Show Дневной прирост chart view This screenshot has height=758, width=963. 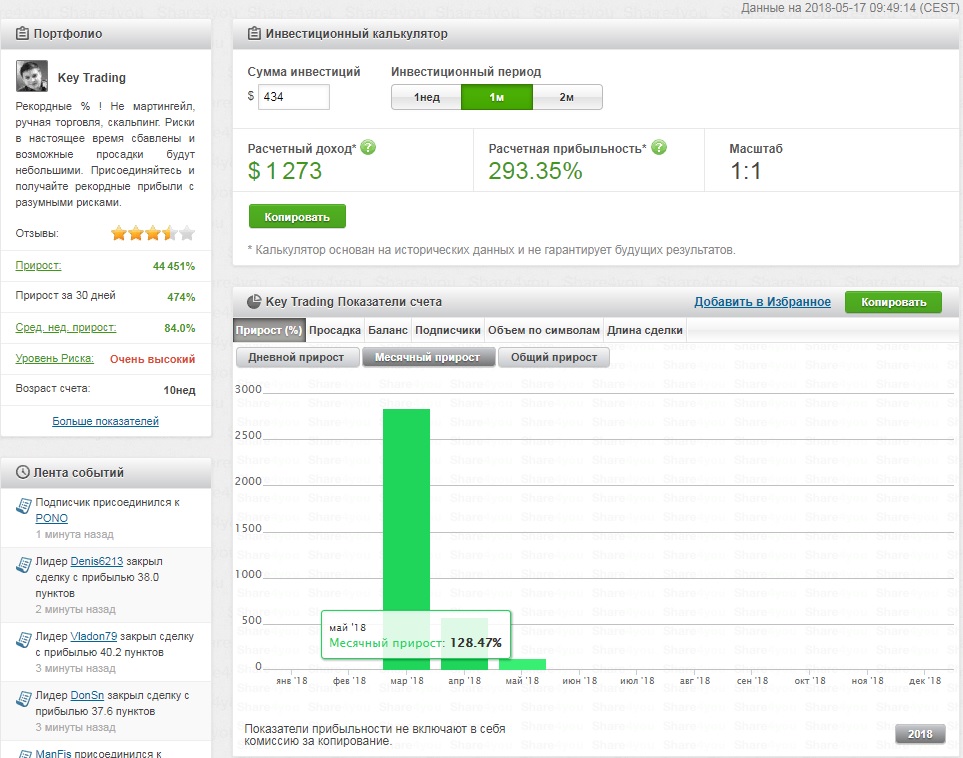pos(296,357)
